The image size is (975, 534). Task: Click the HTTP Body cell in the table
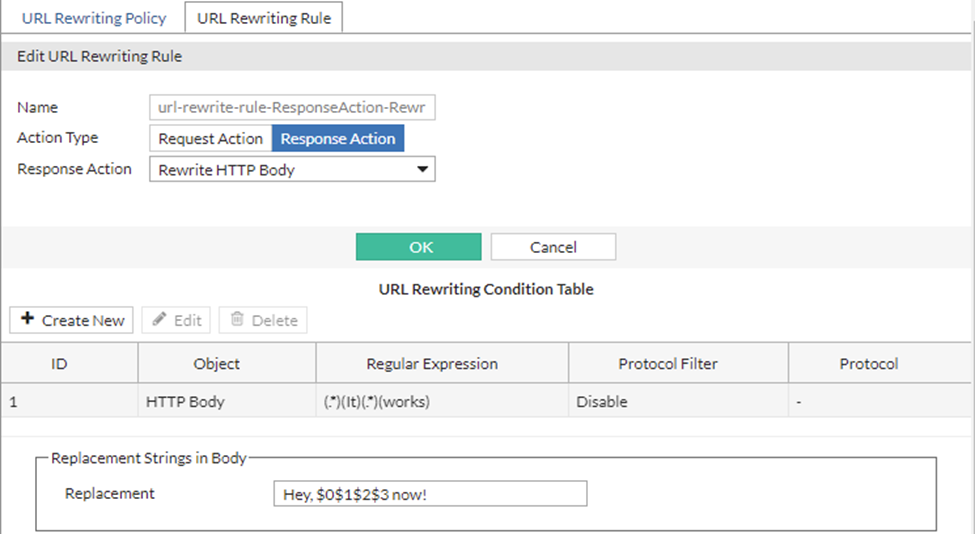[185, 402]
